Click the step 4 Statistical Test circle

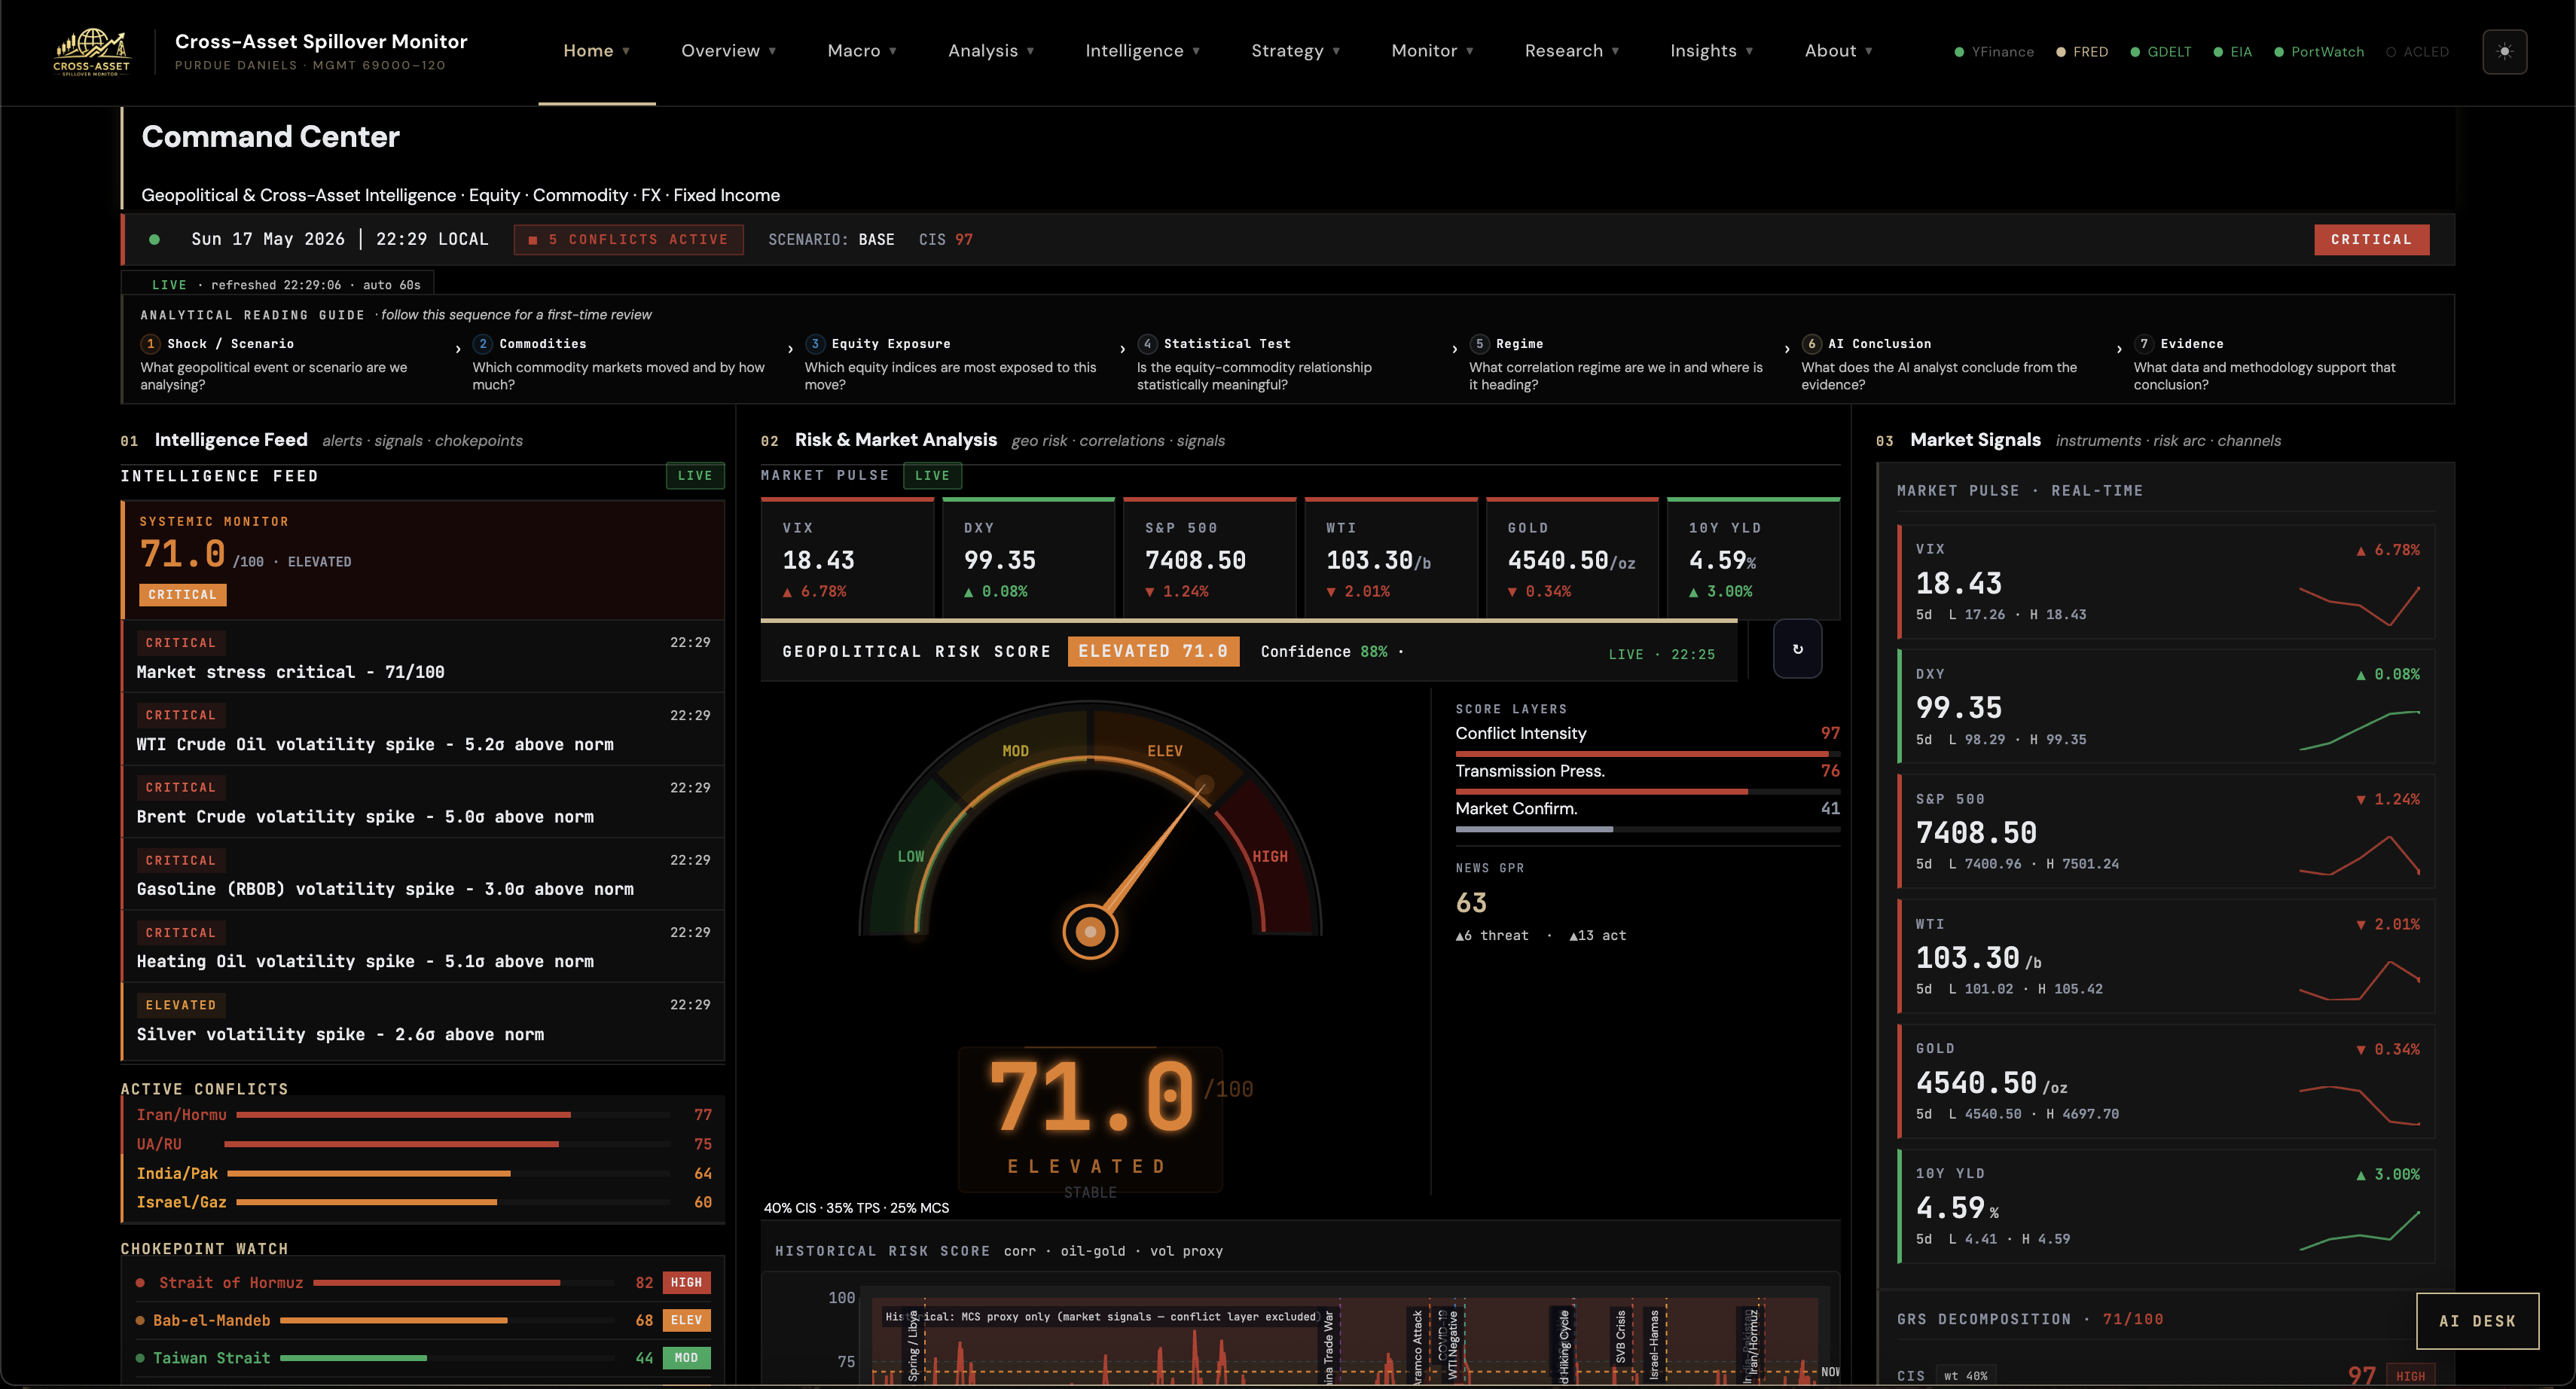click(1147, 344)
